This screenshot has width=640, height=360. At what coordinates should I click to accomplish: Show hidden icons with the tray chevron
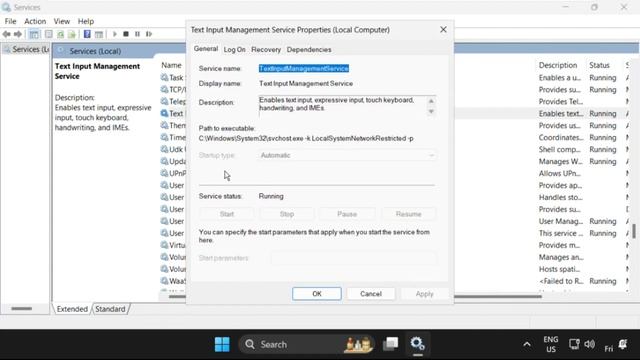coord(527,344)
